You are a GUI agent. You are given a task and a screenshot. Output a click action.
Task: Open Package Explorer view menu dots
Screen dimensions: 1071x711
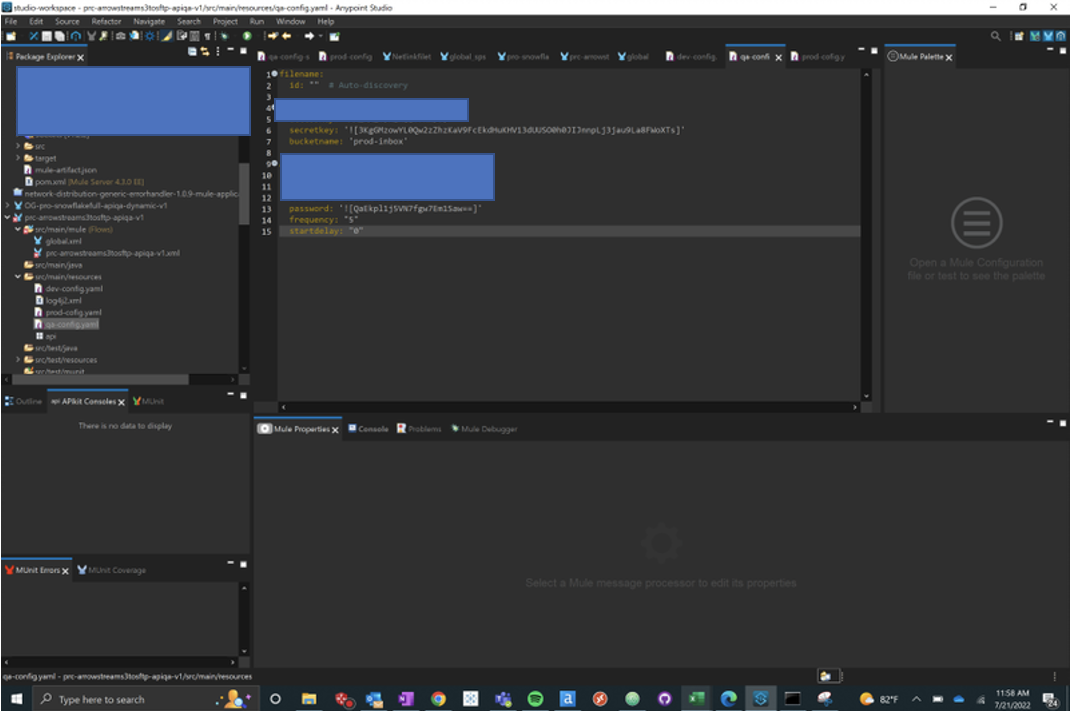218,51
